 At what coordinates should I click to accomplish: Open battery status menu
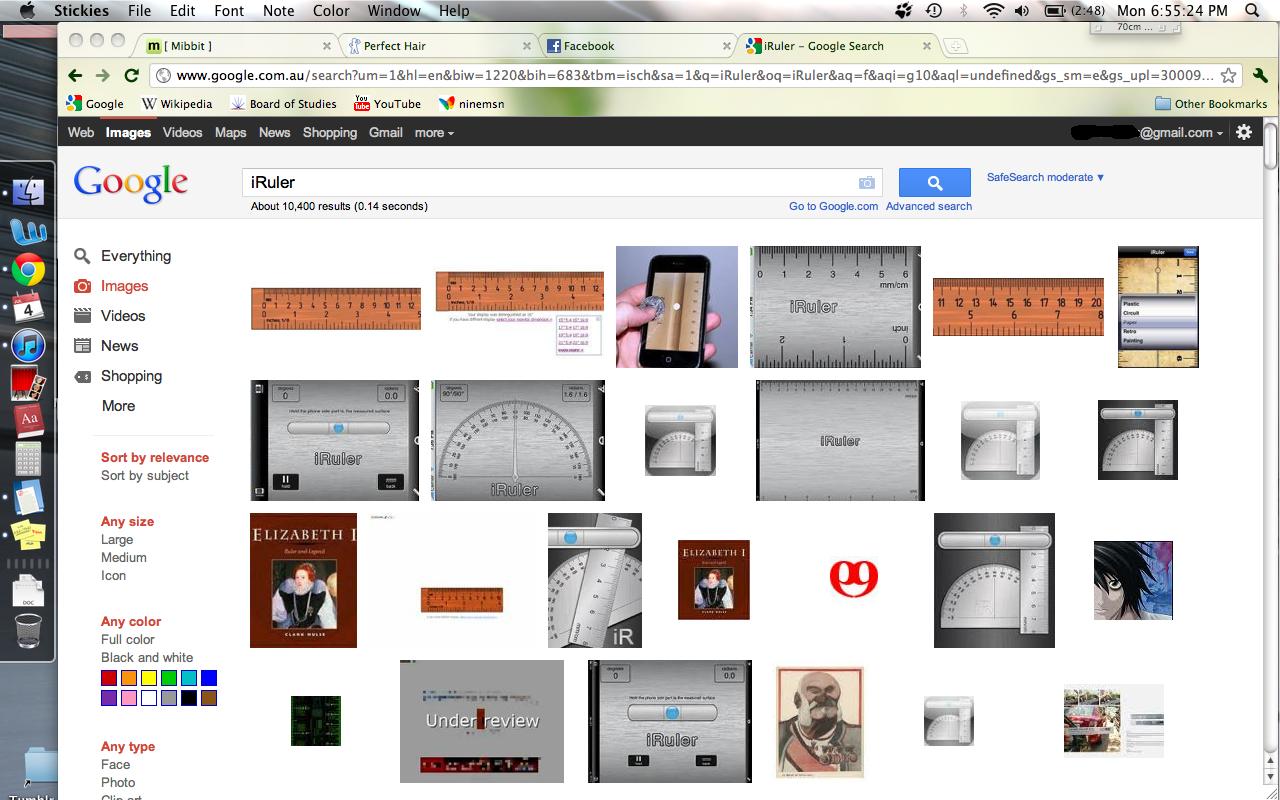click(1076, 11)
